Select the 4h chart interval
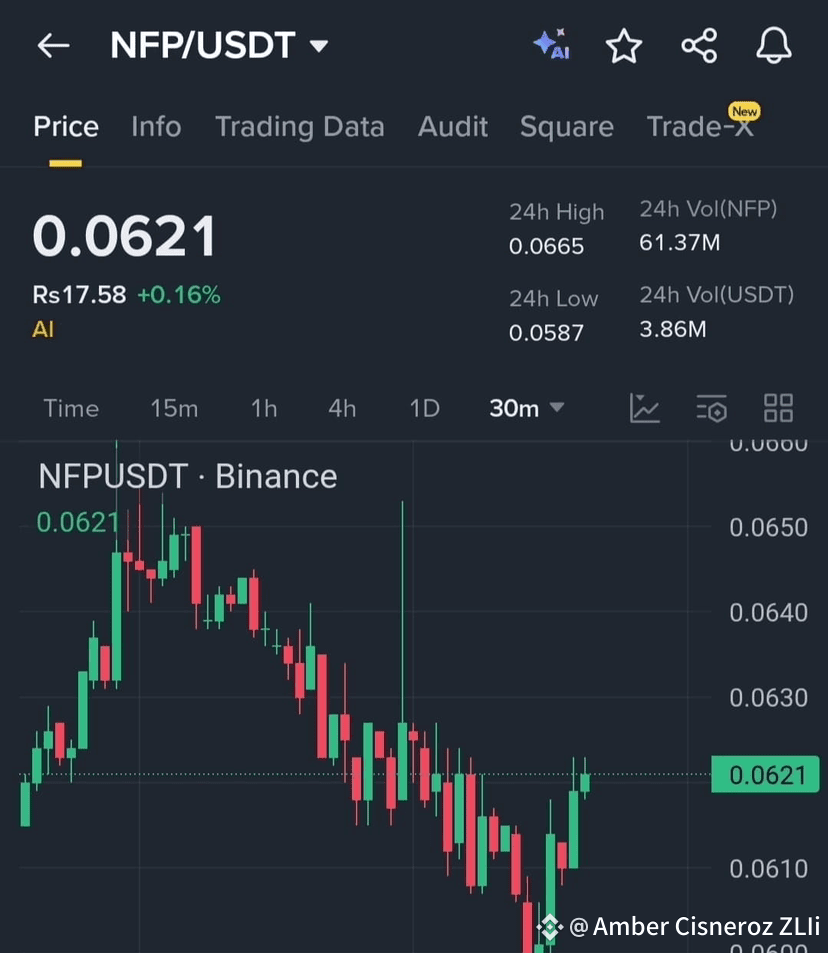 point(342,408)
